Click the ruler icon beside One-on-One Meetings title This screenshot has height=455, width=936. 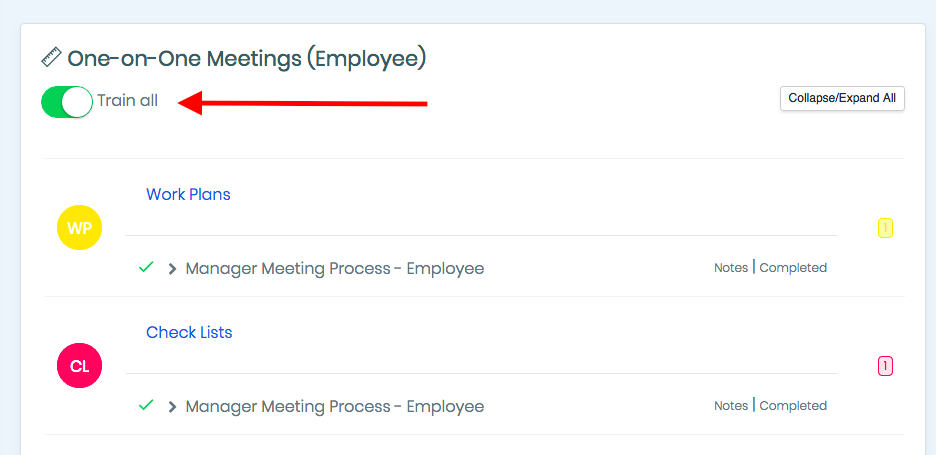[x=51, y=58]
